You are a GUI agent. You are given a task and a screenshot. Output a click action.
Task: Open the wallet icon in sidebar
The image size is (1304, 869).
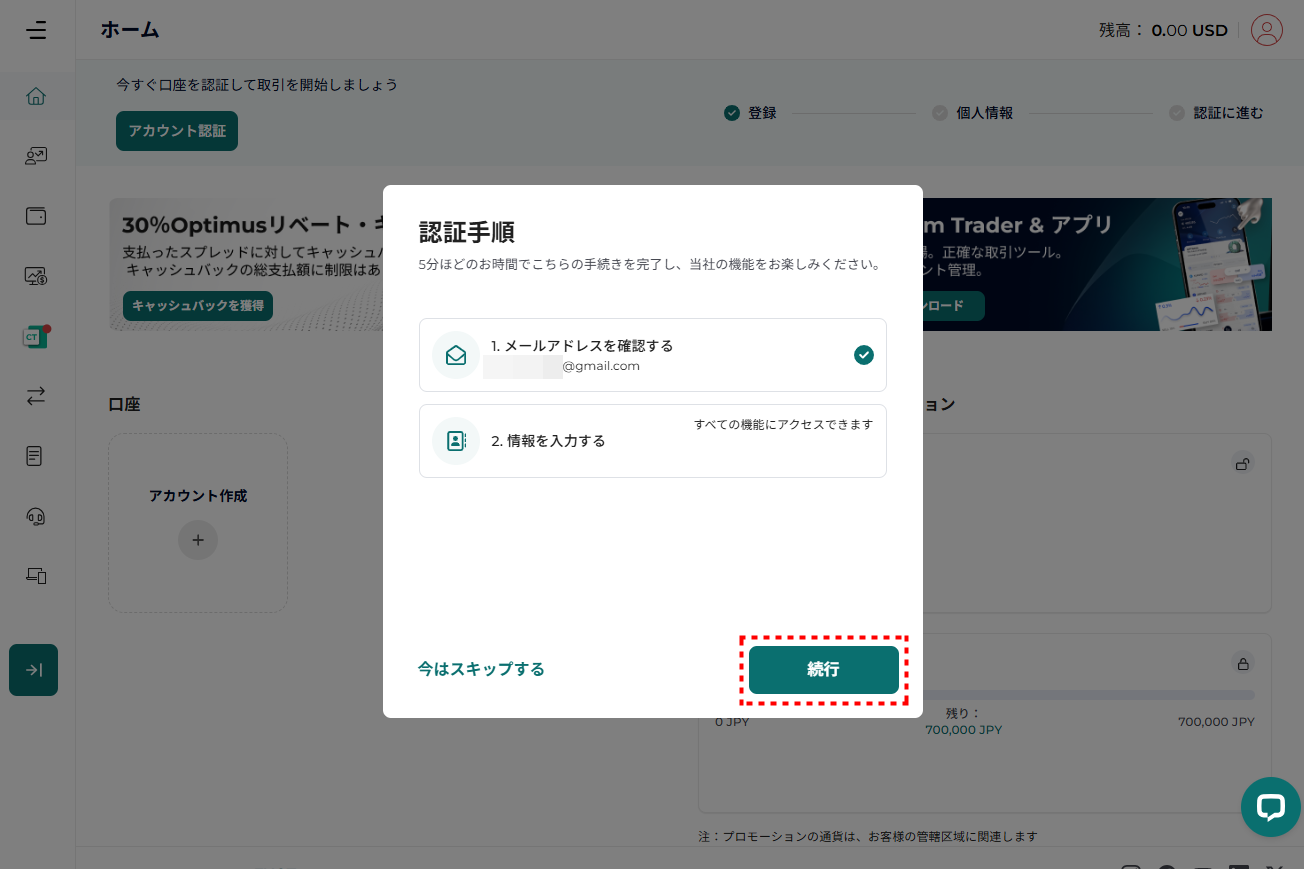36,216
